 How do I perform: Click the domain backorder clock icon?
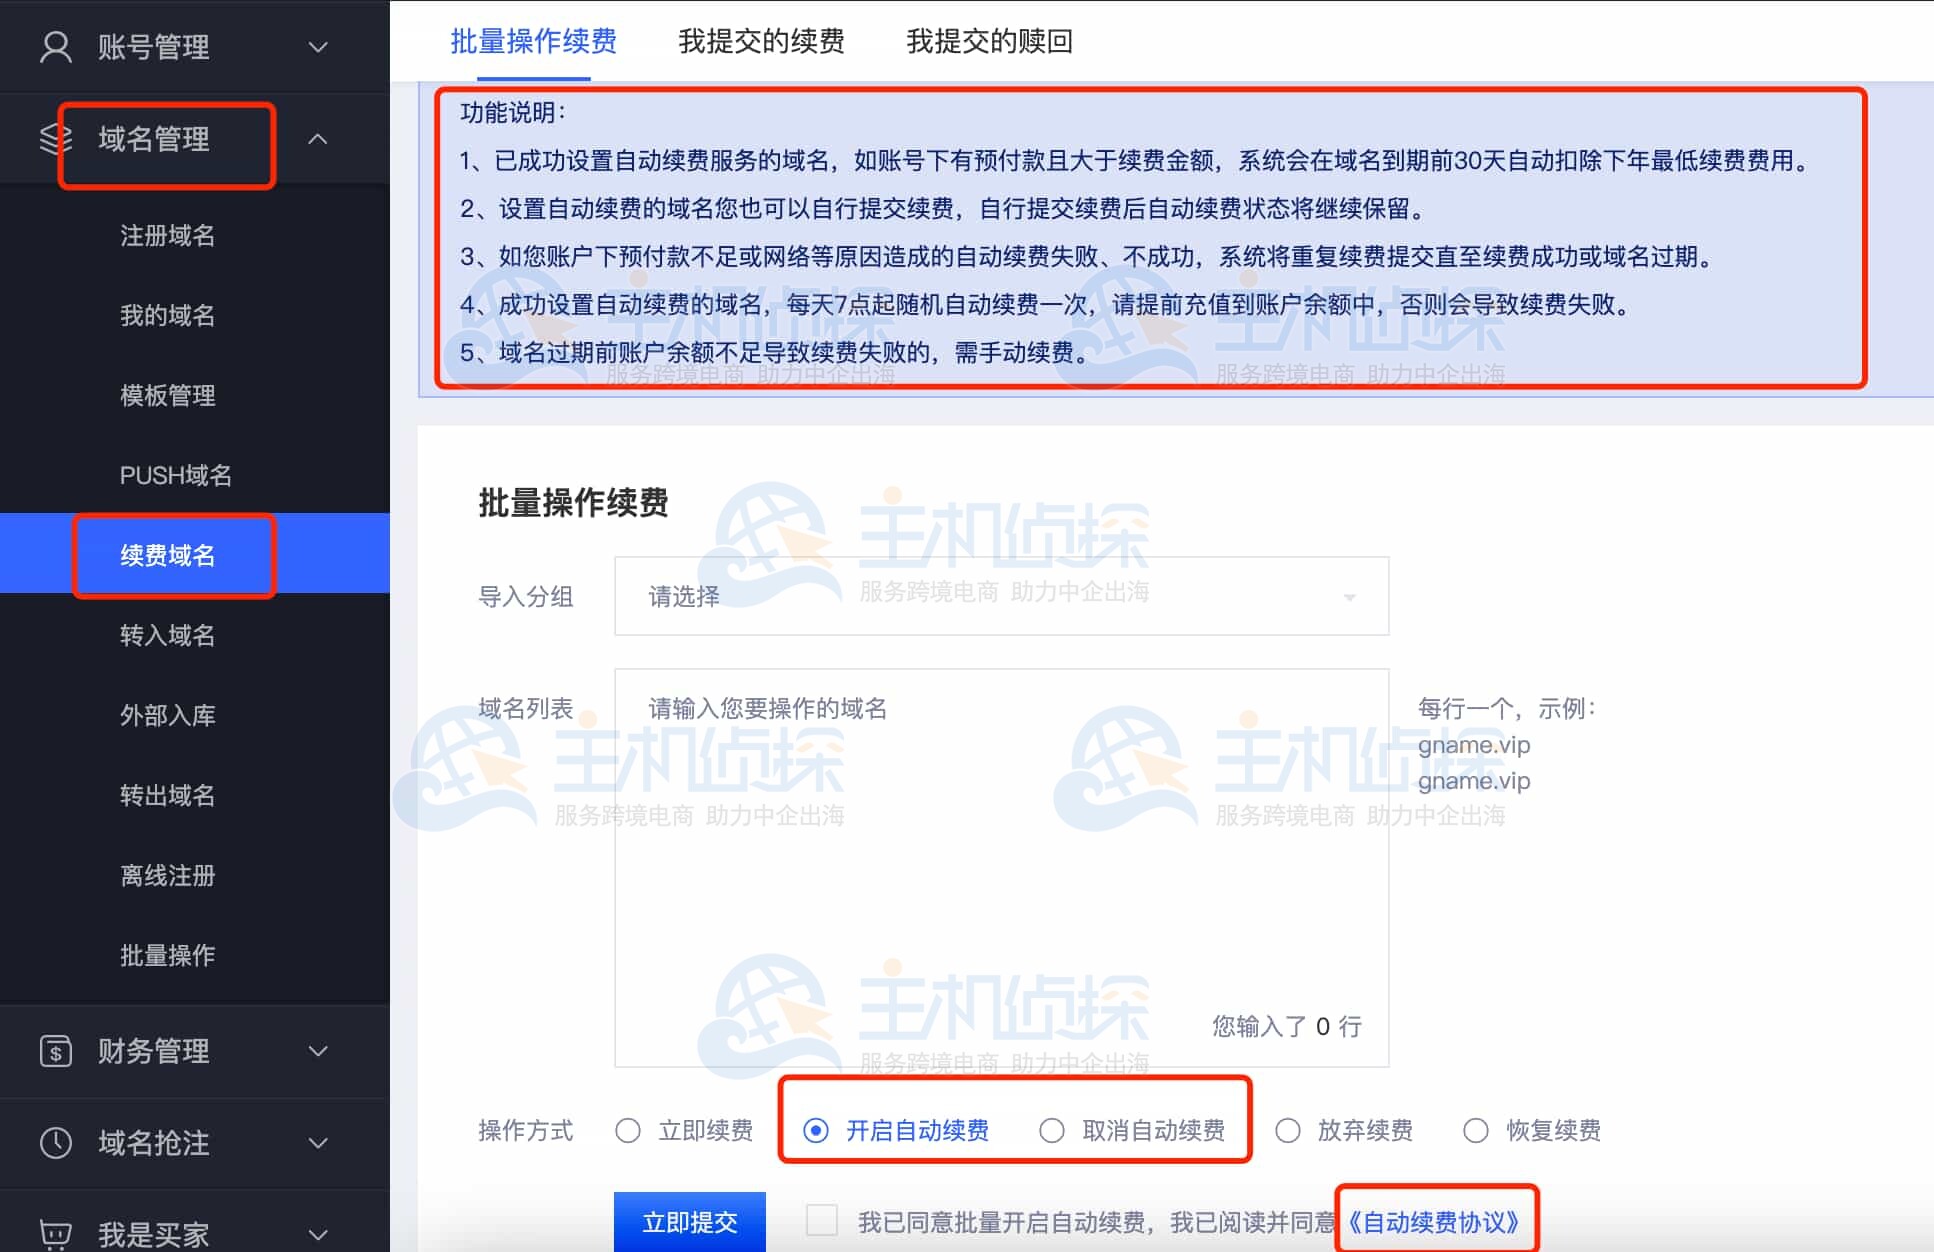[56, 1142]
